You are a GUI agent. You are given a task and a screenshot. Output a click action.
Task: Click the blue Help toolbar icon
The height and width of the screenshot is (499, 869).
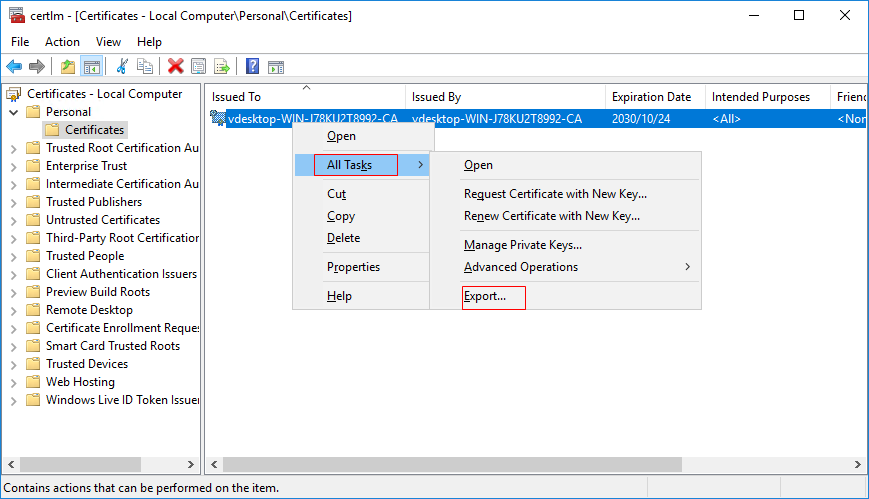253,67
